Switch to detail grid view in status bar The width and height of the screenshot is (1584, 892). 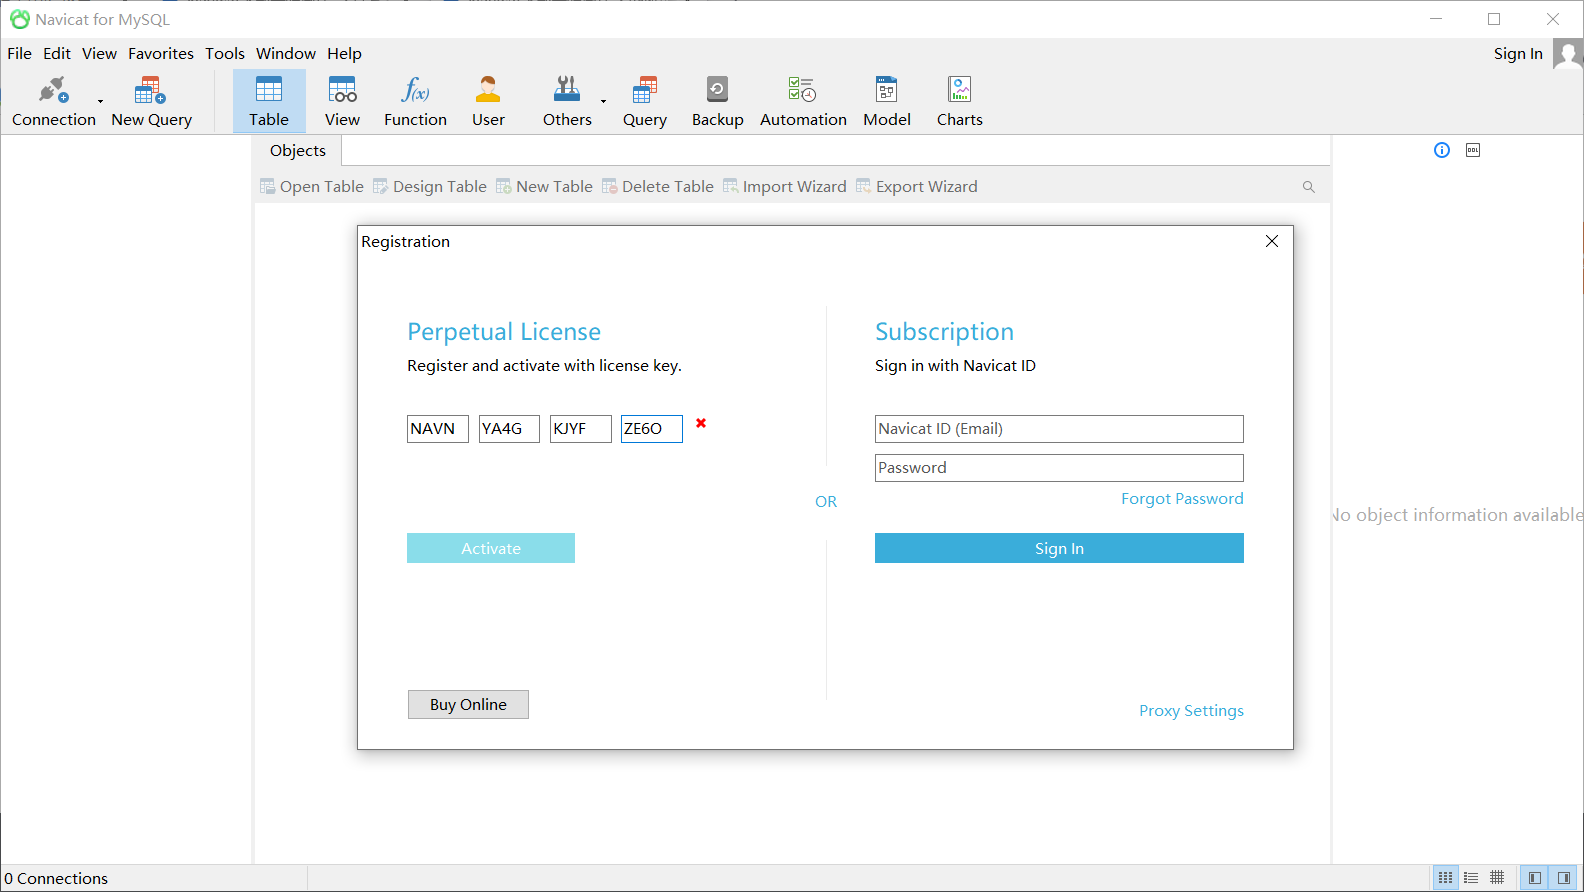pyautogui.click(x=1497, y=878)
